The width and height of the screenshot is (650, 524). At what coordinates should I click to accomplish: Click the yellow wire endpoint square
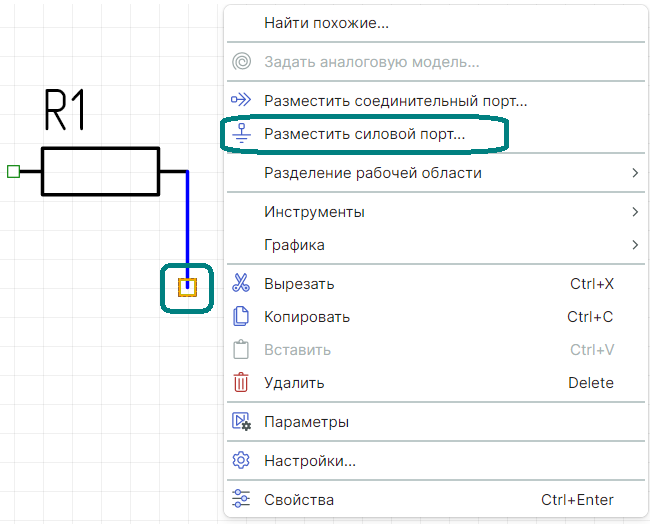click(x=187, y=288)
